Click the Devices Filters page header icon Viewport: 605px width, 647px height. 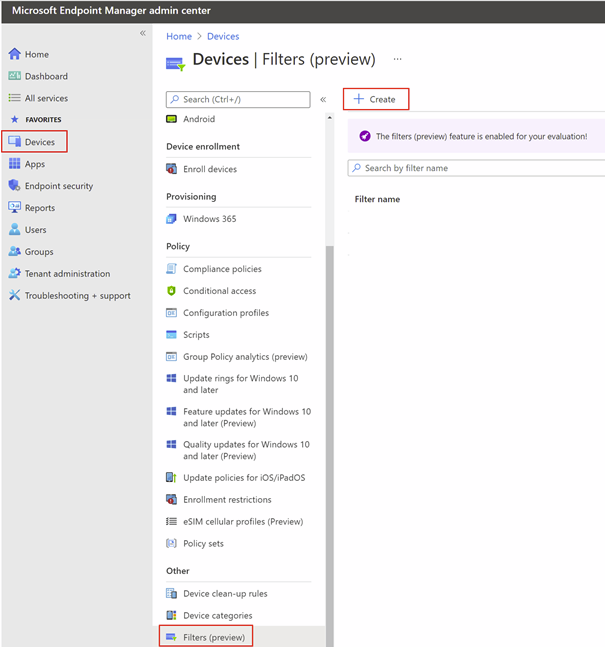point(176,64)
